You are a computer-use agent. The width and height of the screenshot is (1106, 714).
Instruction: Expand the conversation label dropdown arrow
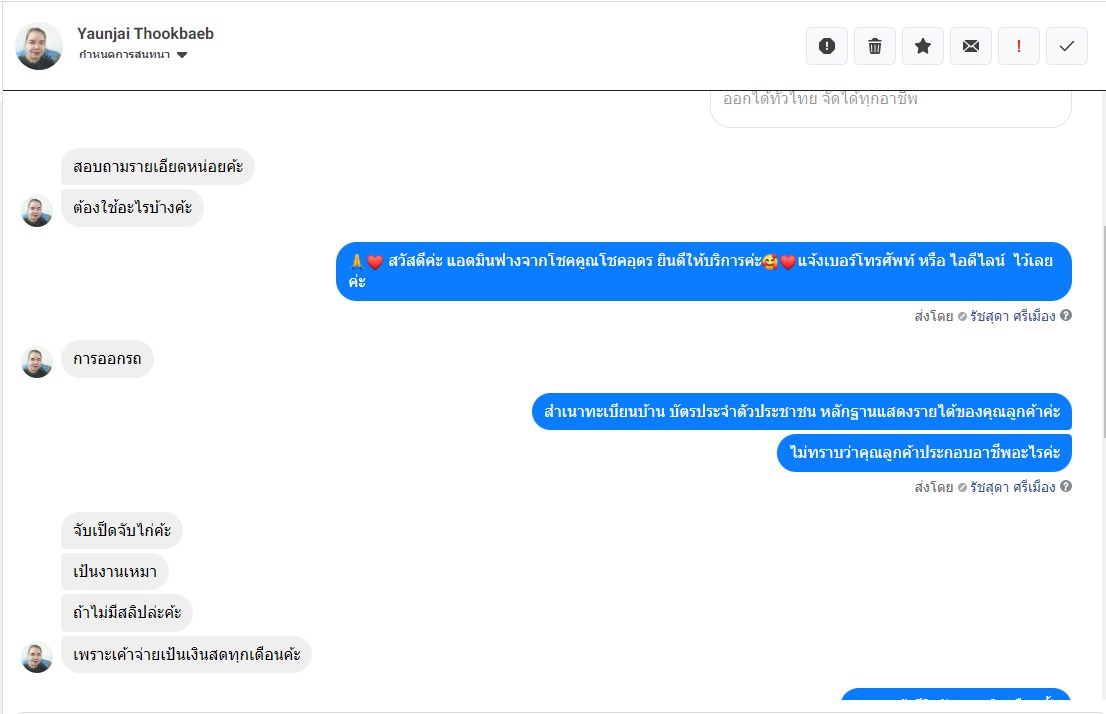pos(182,55)
